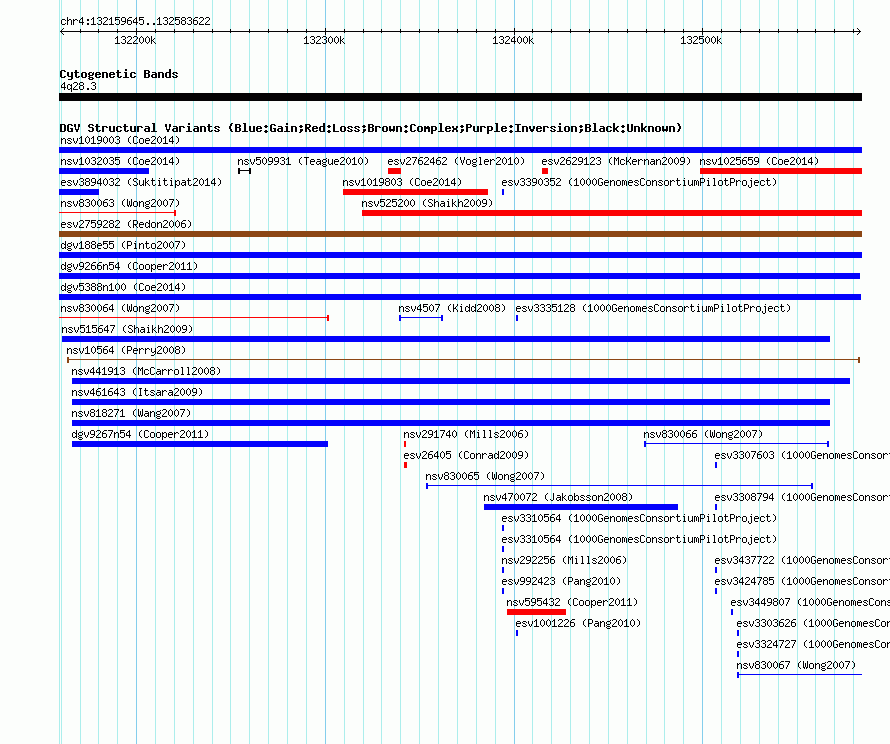
Task: Select the blue nsv1032035 gain bar
Action: [104, 171]
